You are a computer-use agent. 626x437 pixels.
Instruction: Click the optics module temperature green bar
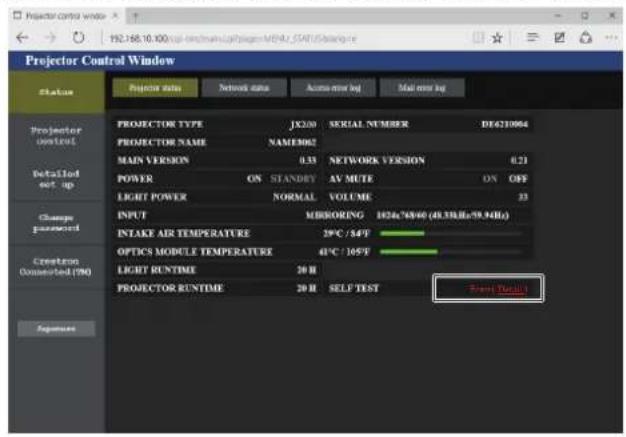click(x=409, y=252)
